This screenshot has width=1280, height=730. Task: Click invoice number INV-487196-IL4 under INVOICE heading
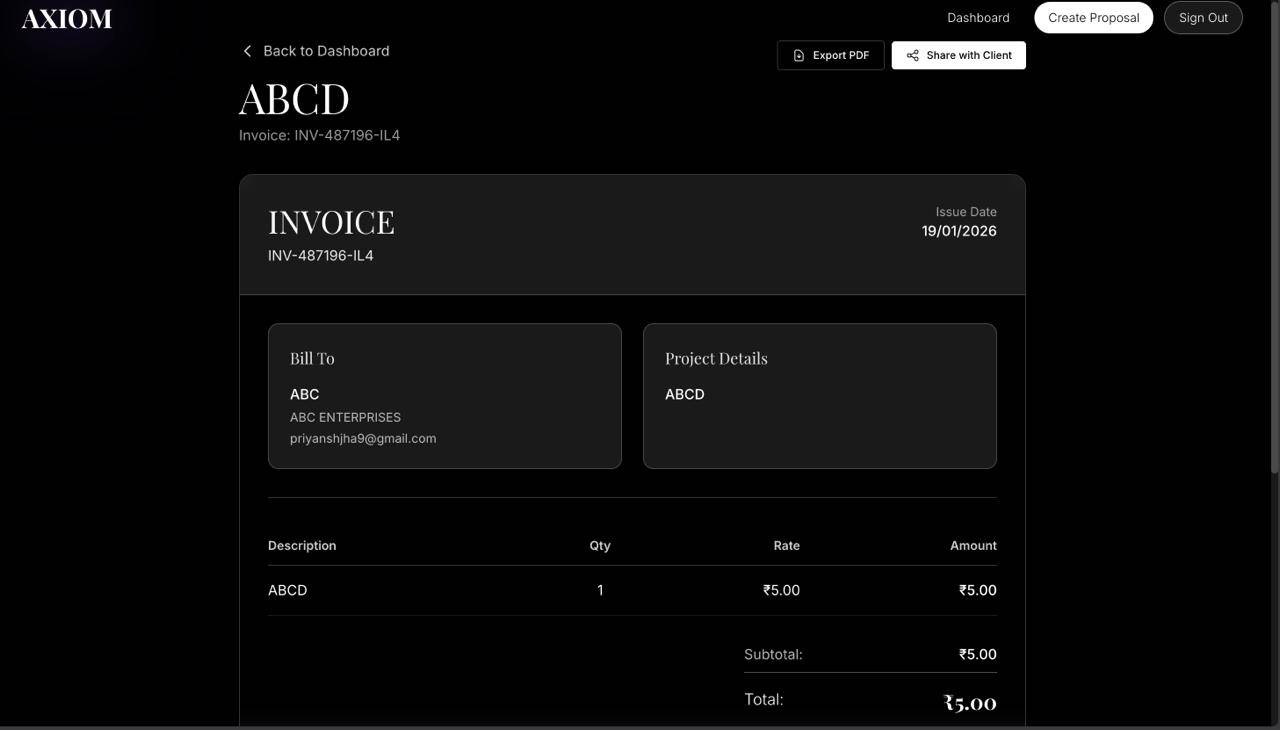(x=320, y=256)
